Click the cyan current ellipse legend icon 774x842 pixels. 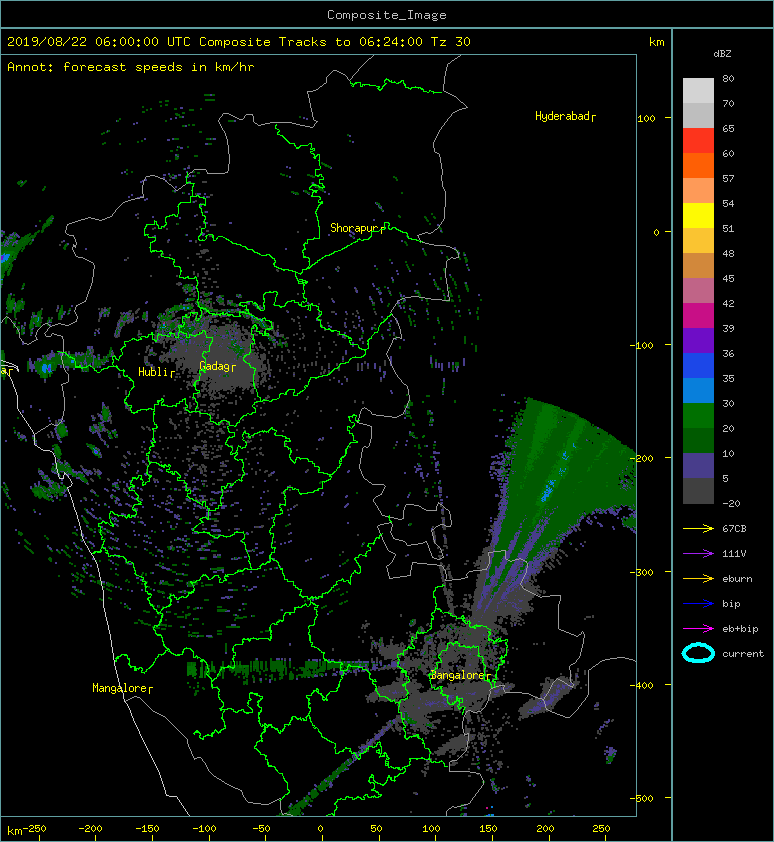pyautogui.click(x=698, y=654)
